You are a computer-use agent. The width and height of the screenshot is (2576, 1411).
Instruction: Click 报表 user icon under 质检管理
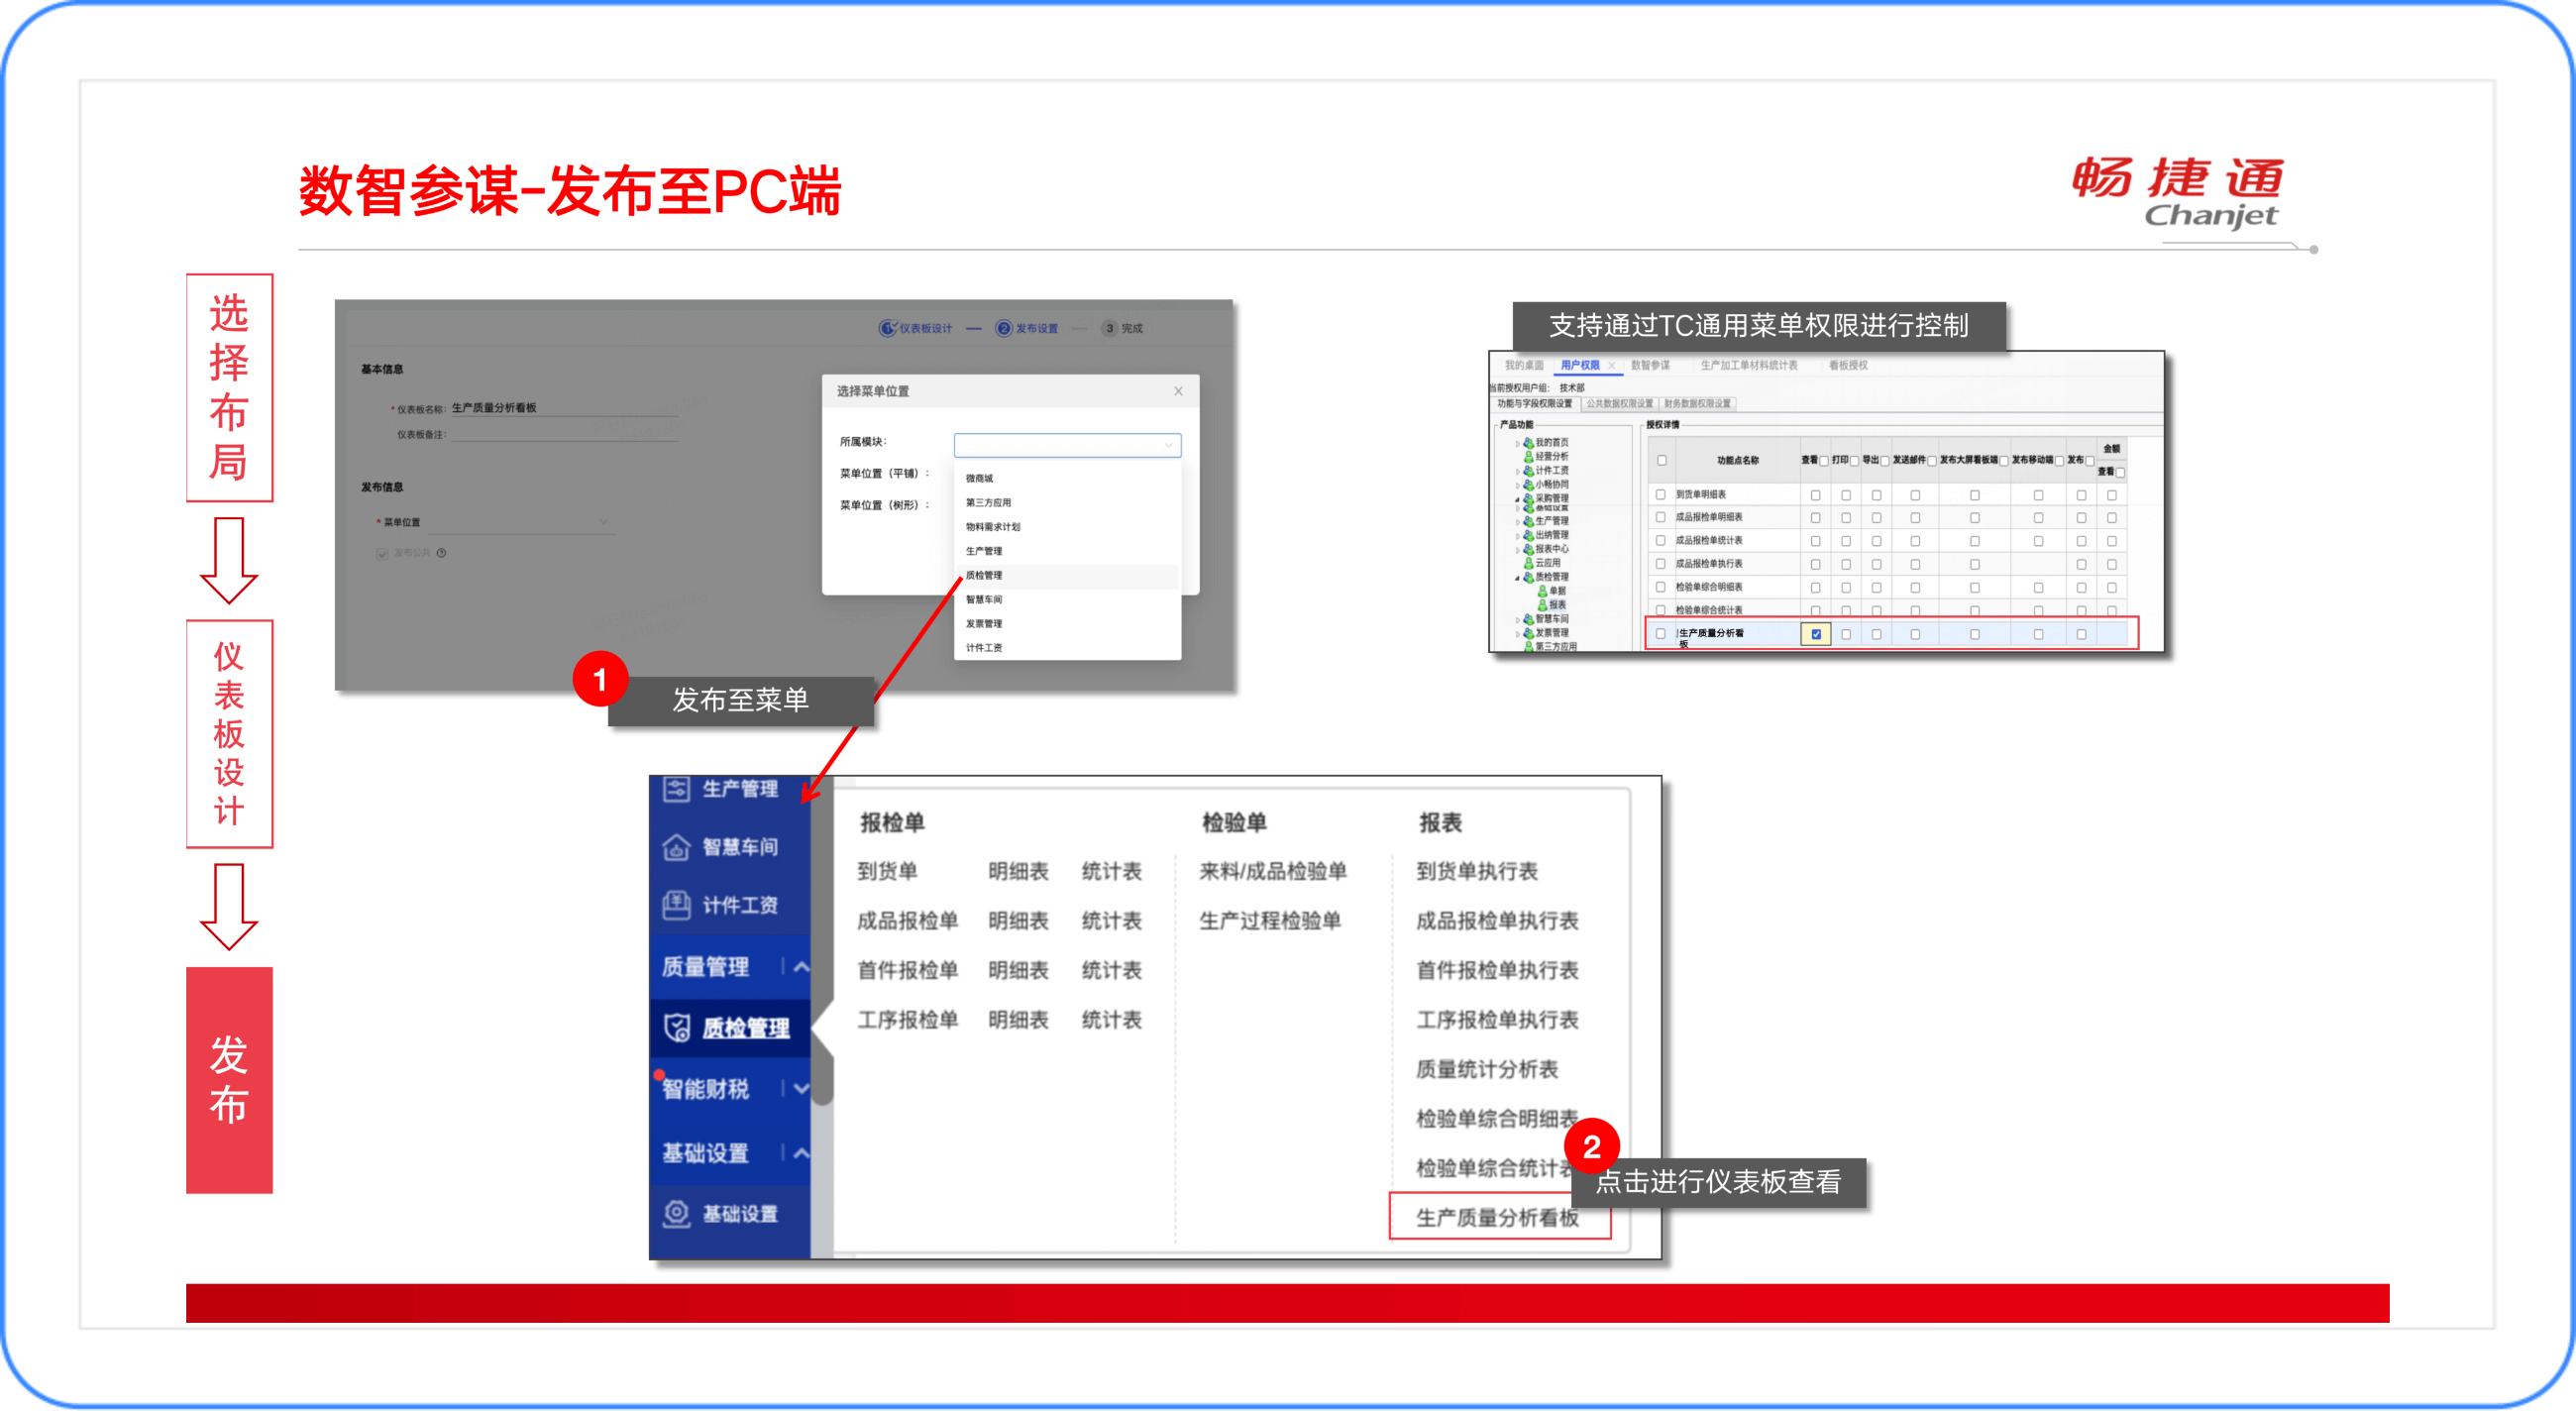pos(1542,605)
